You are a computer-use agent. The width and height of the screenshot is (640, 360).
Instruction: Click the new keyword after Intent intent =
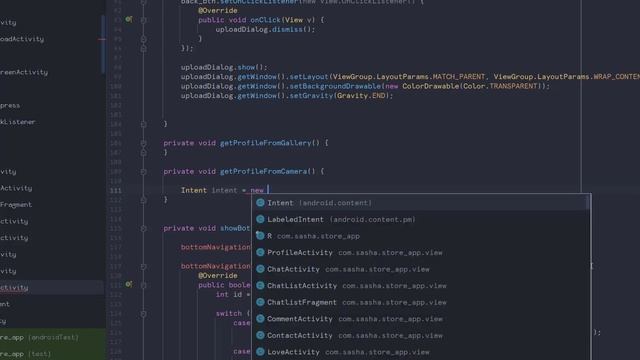(257, 190)
